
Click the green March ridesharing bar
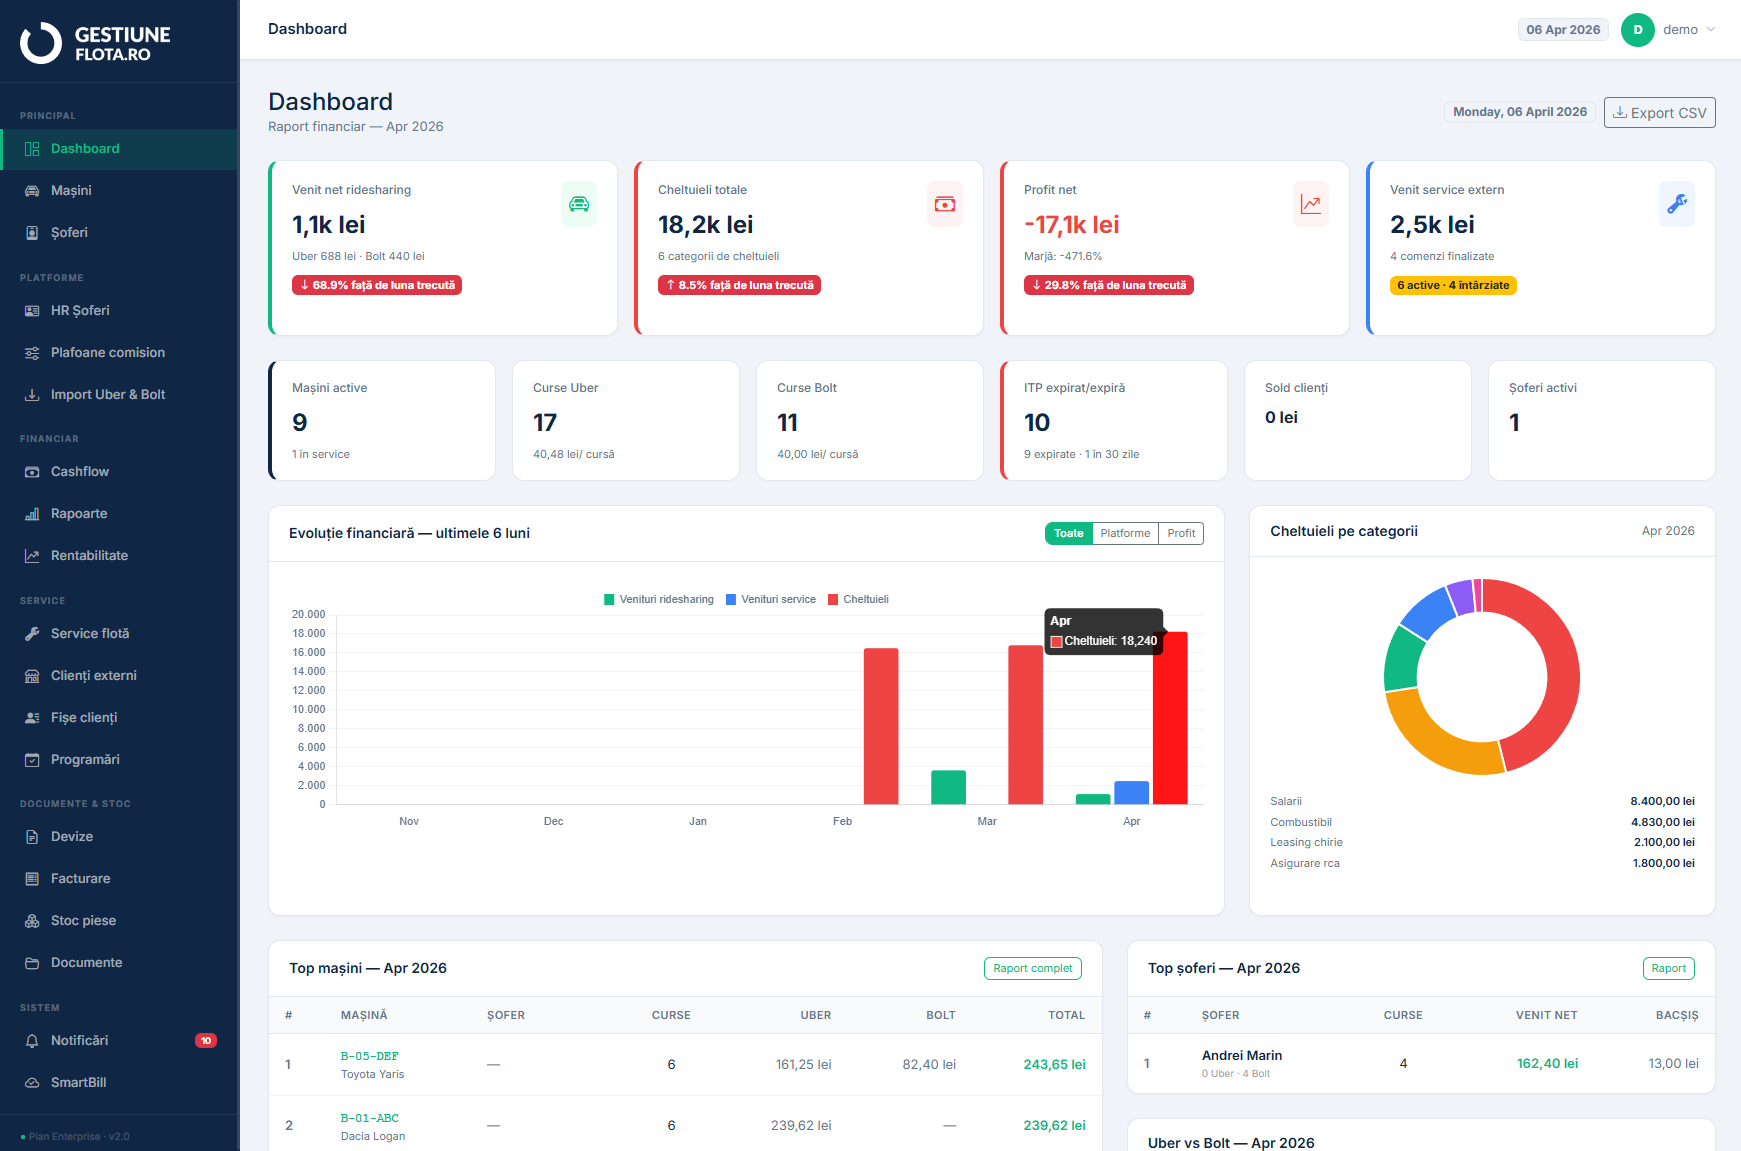coord(948,788)
